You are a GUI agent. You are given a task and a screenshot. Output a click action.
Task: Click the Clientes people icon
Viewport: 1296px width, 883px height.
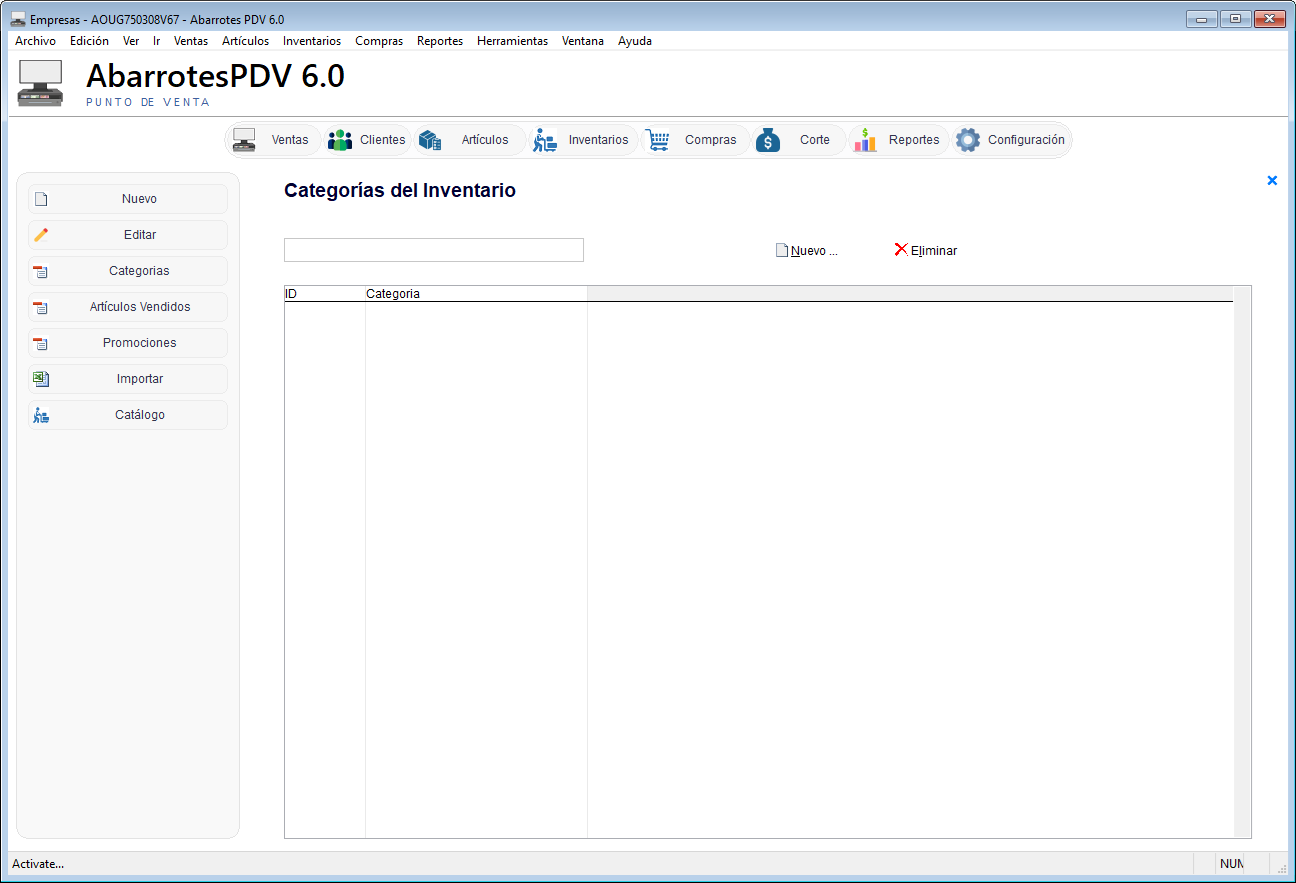[x=340, y=140]
